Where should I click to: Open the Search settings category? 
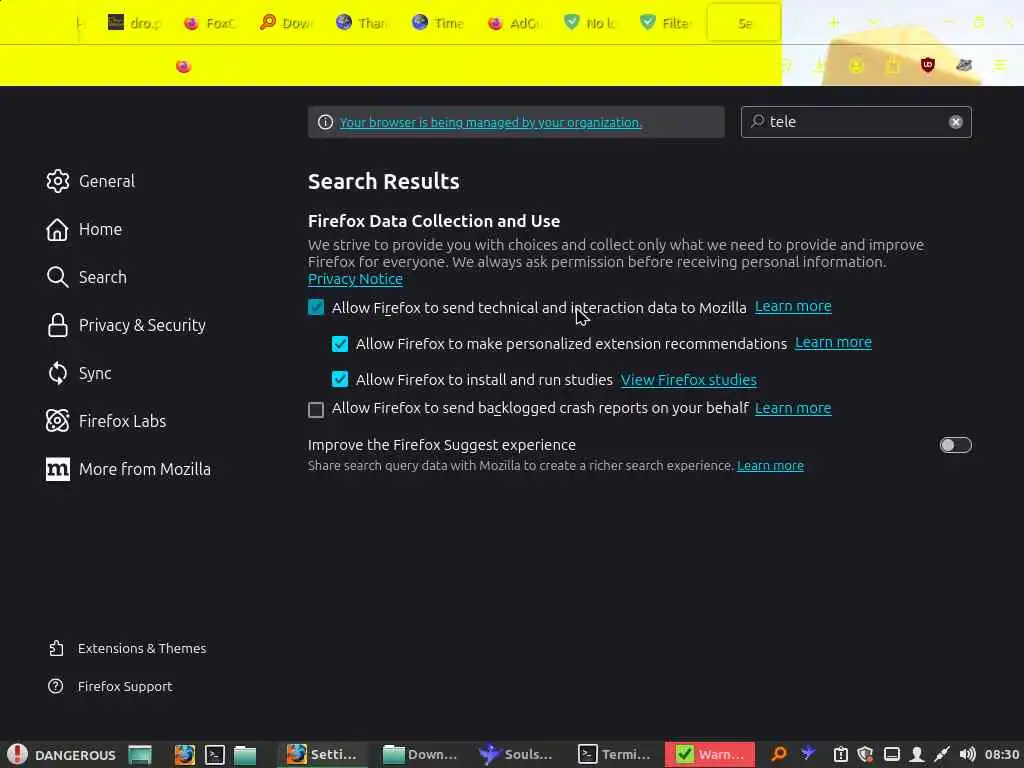[x=86, y=277]
